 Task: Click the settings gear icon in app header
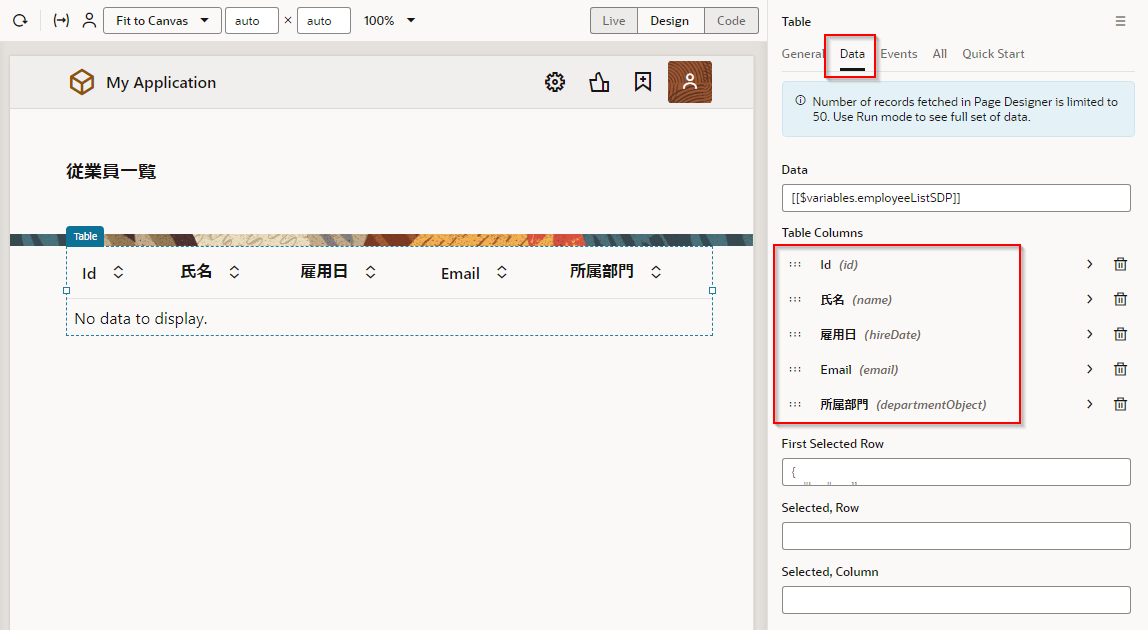pyautogui.click(x=555, y=83)
